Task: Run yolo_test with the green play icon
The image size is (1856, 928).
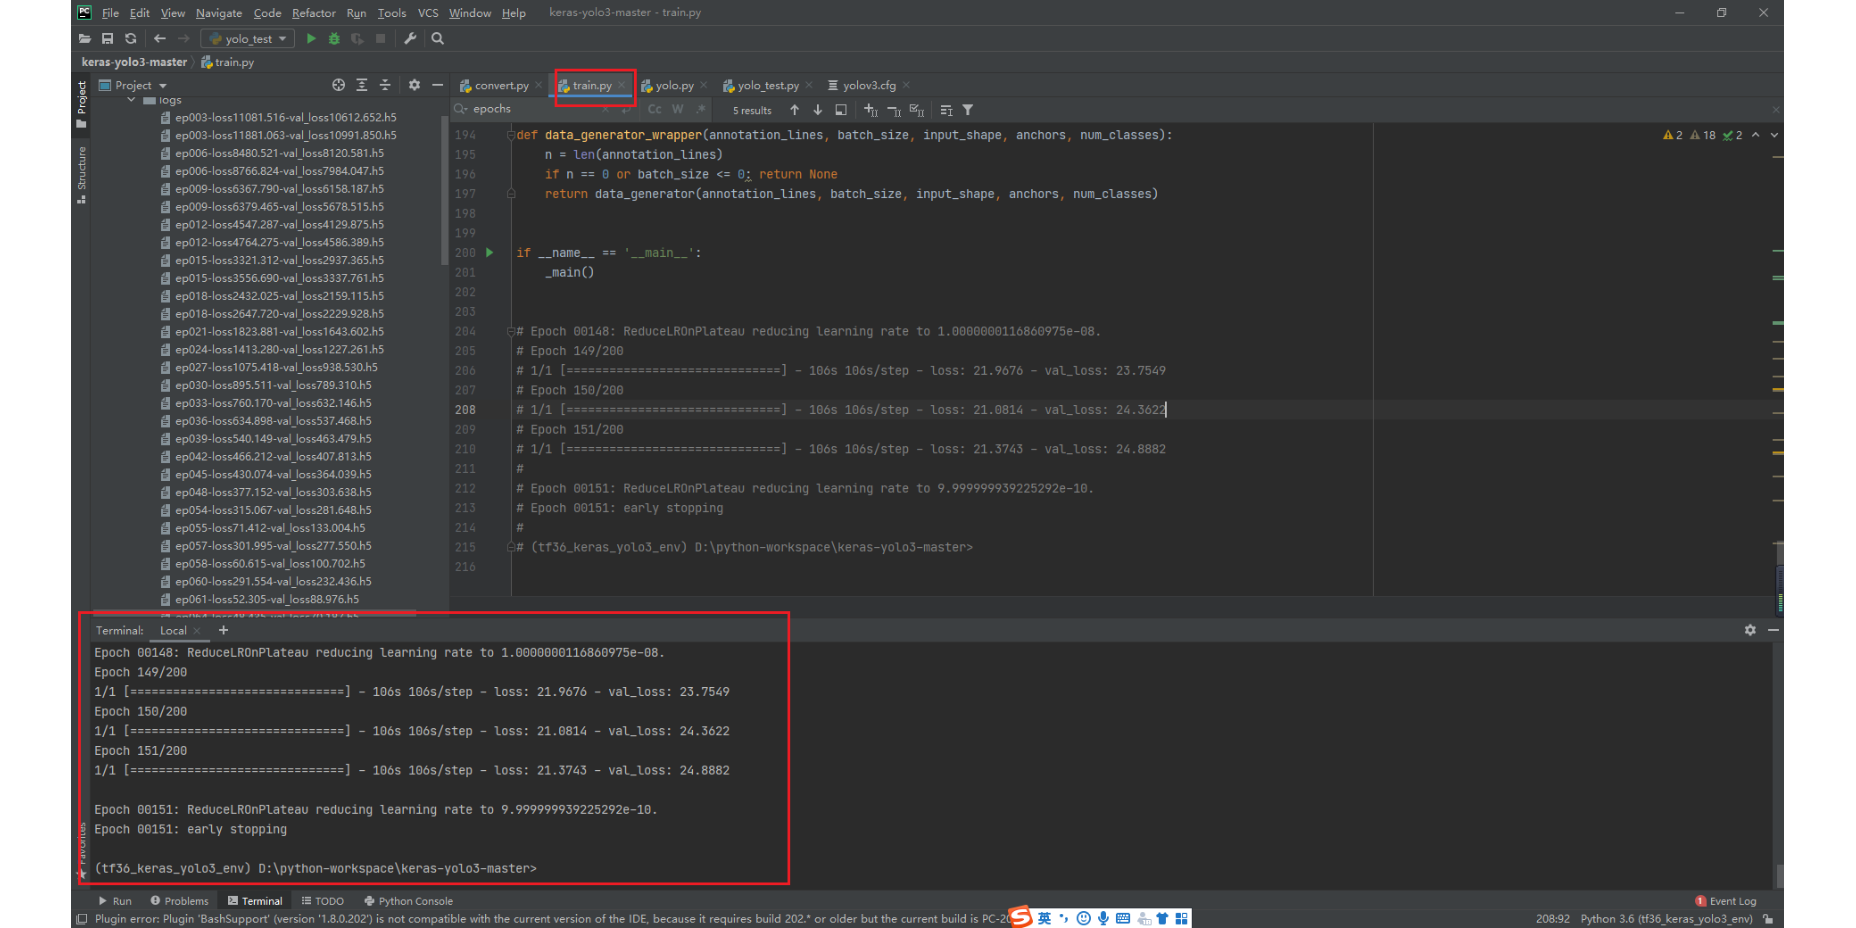Action: tap(311, 39)
